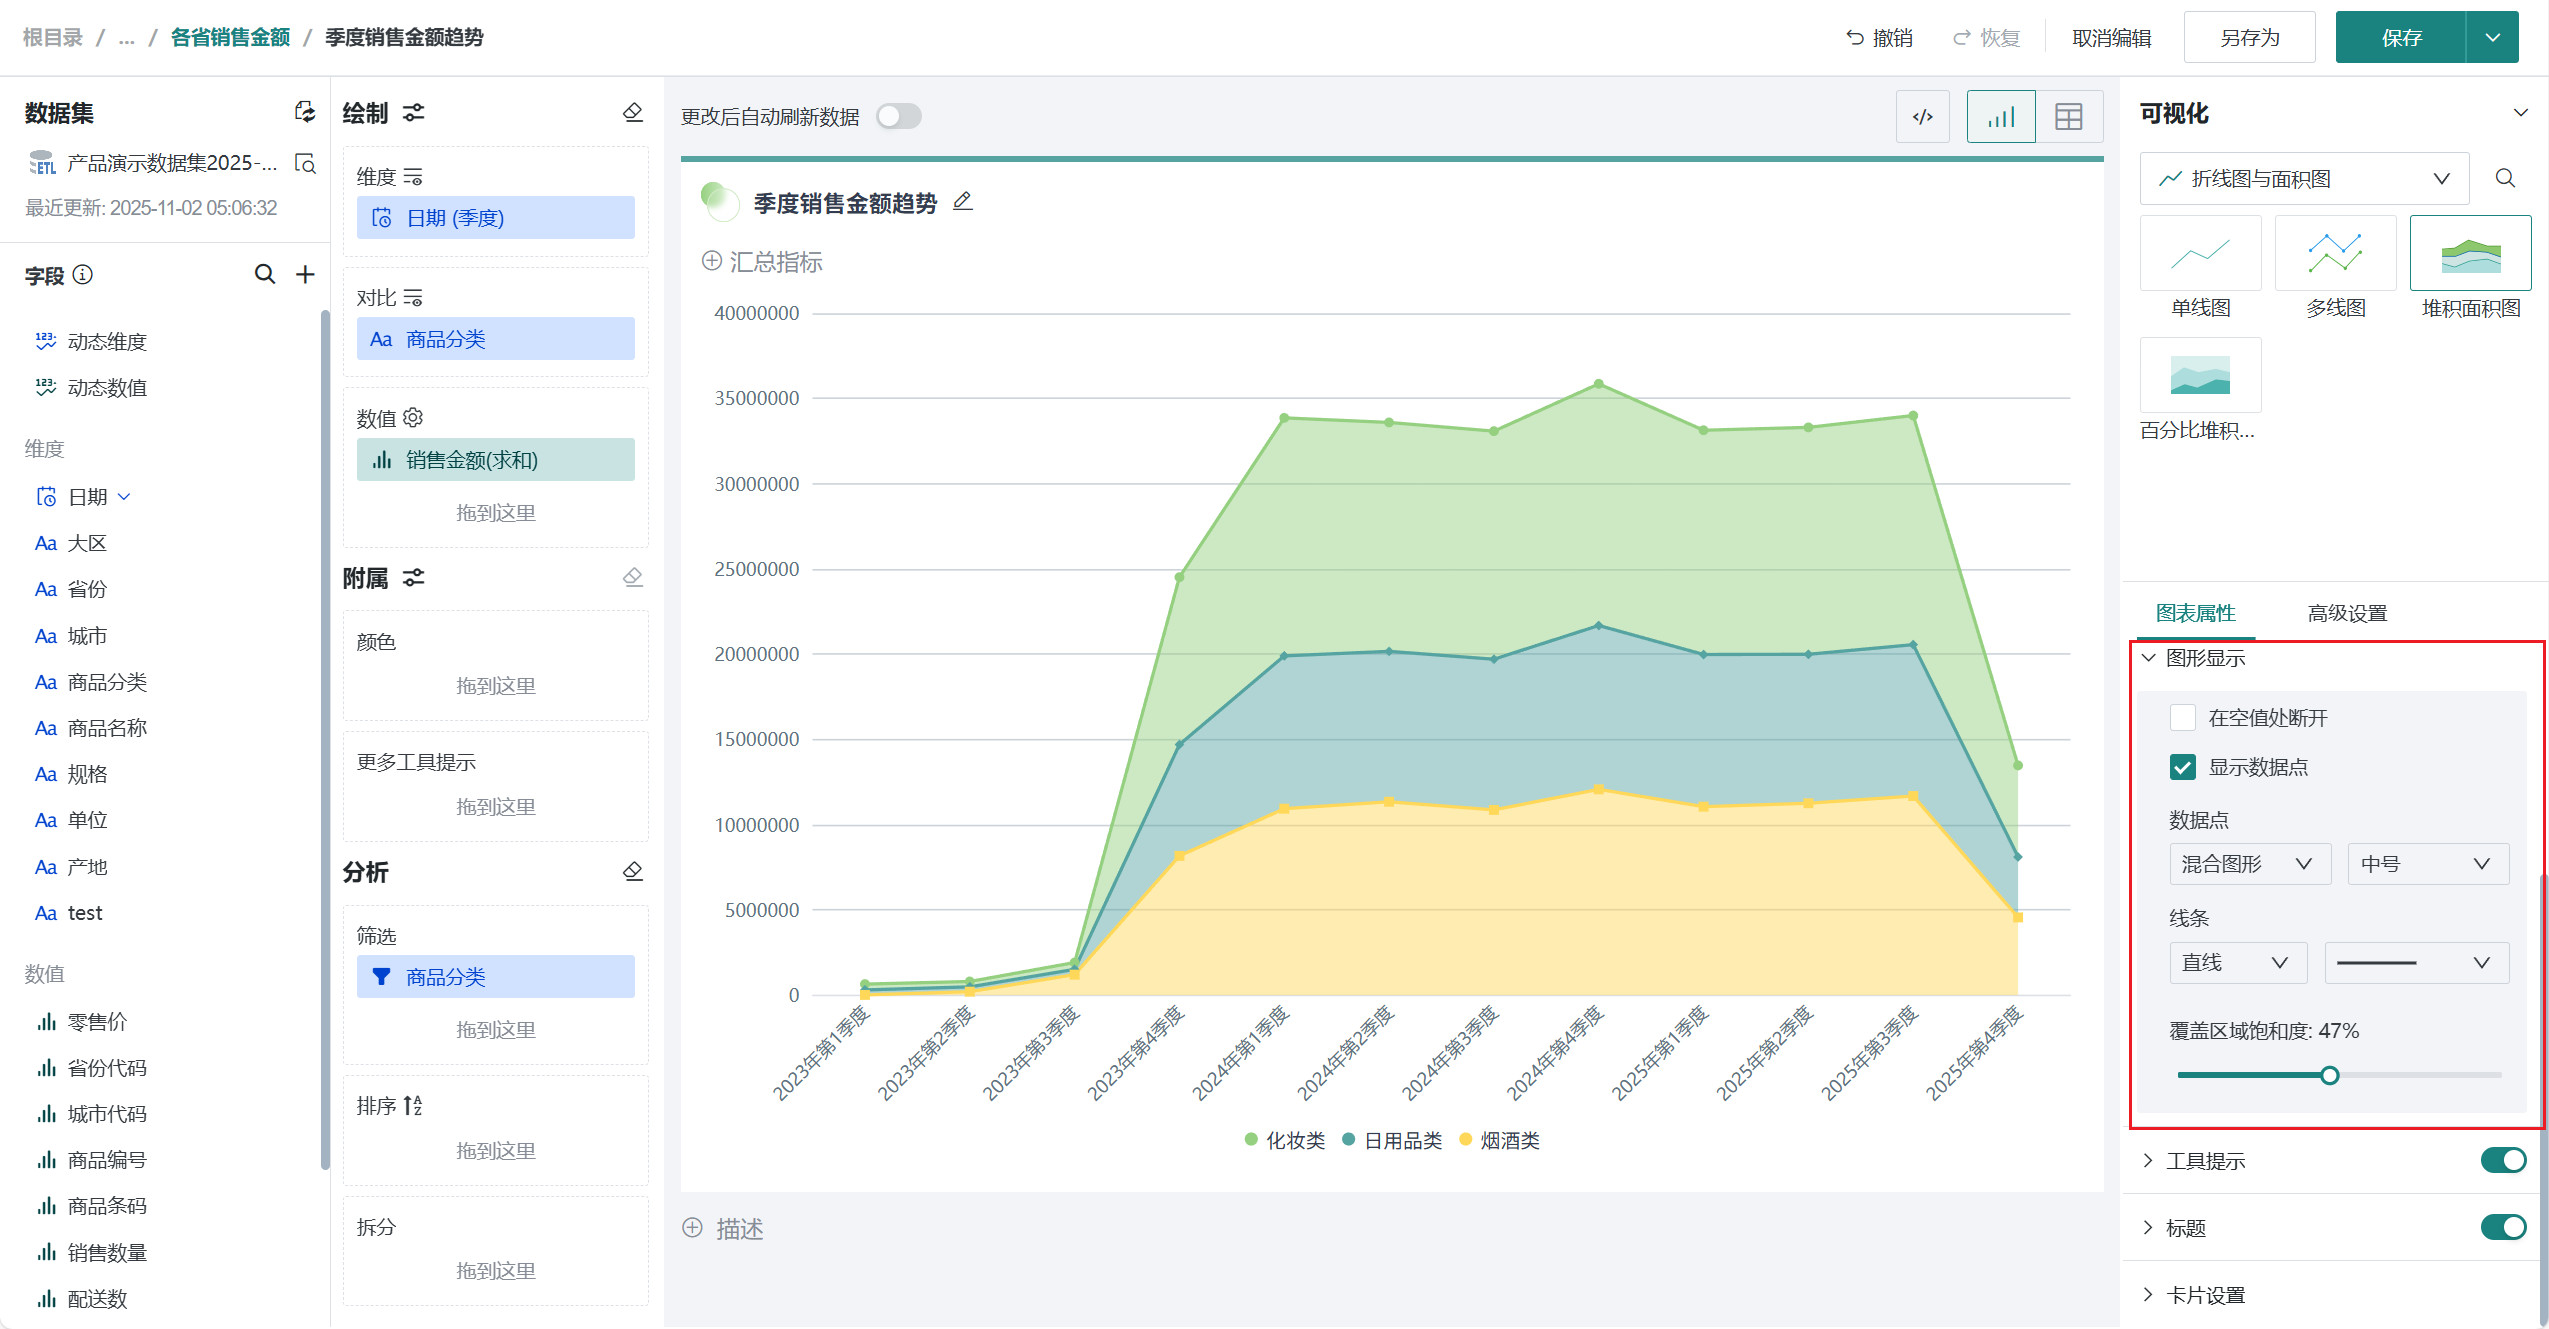Click the cancel editing button
Viewport: 2549px width, 1329px height.
tap(2111, 38)
